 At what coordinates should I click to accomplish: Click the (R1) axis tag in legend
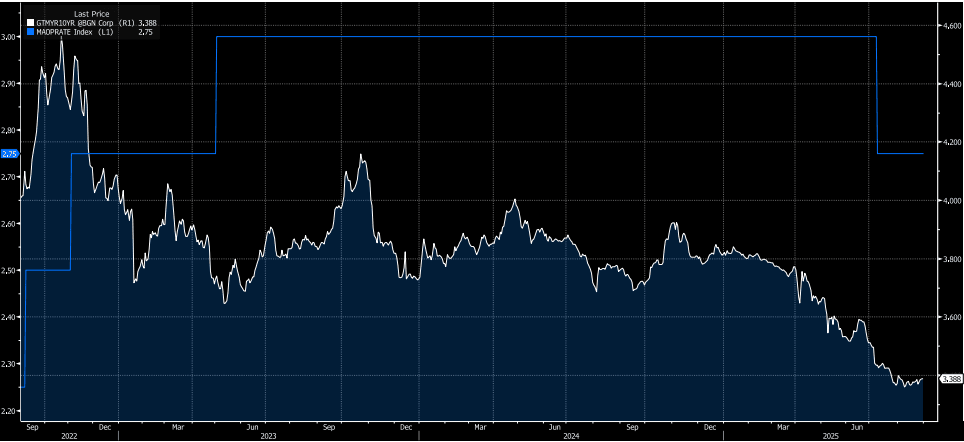point(127,23)
